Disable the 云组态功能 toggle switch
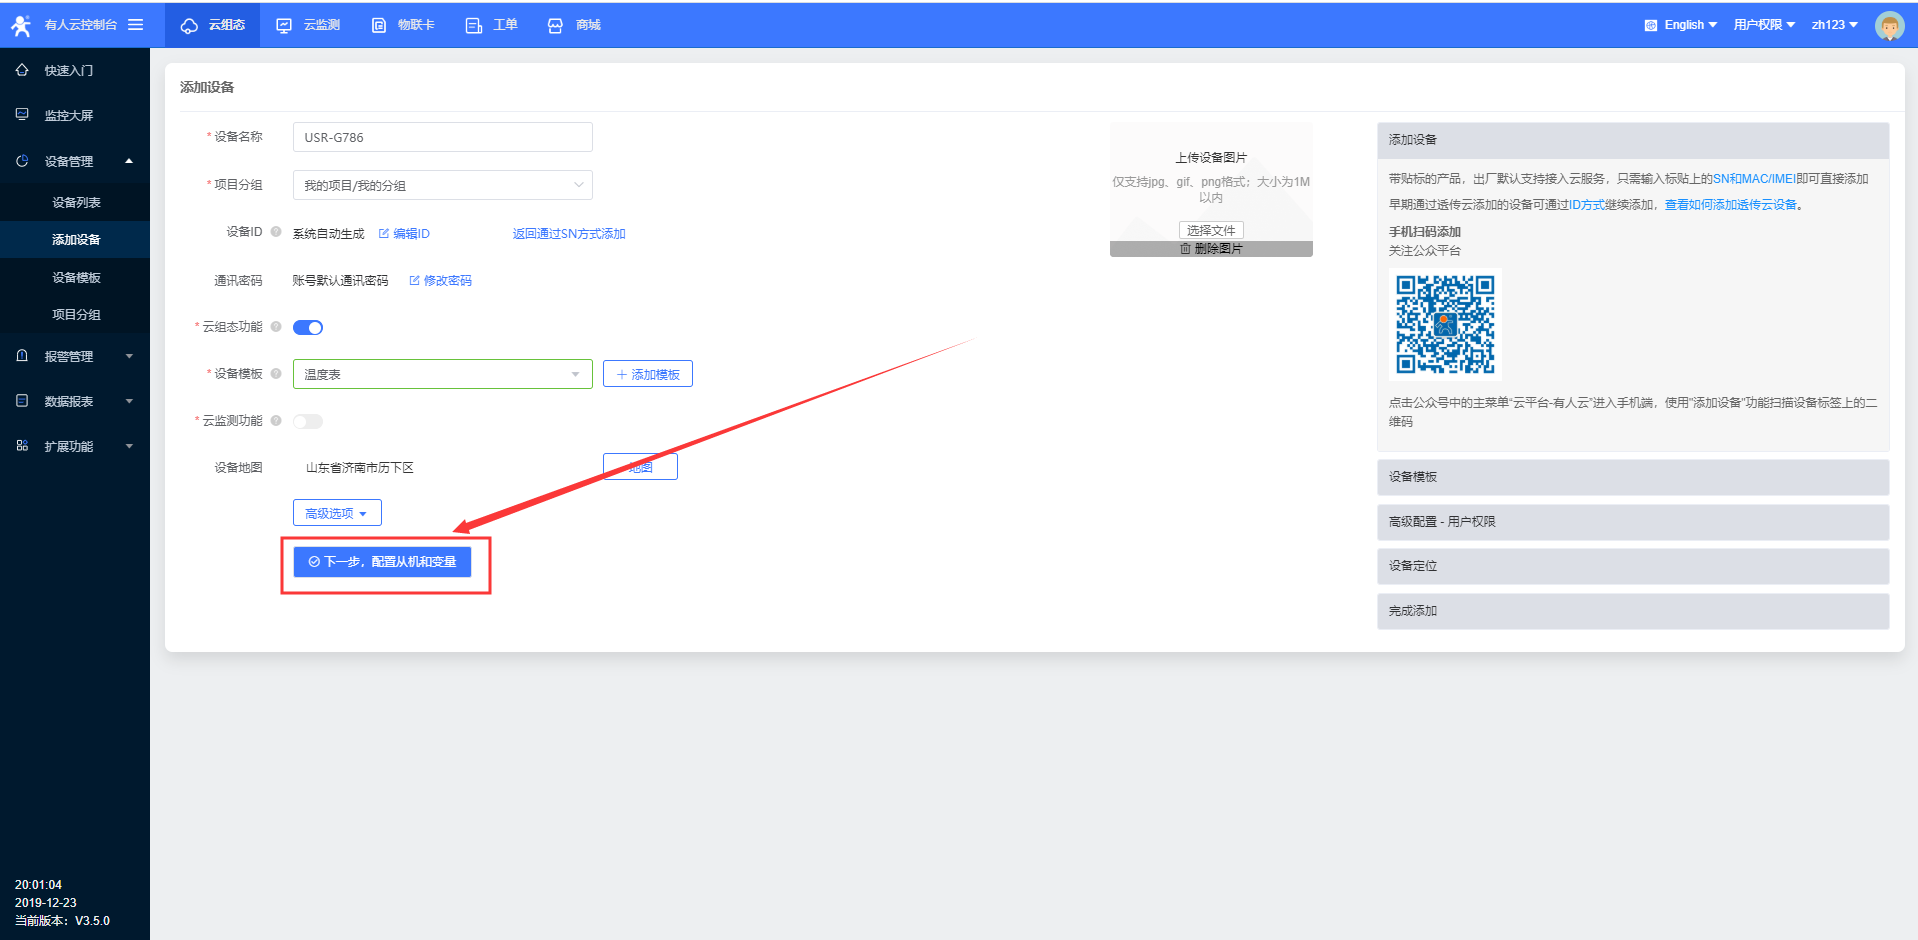1918x940 pixels. 308,328
